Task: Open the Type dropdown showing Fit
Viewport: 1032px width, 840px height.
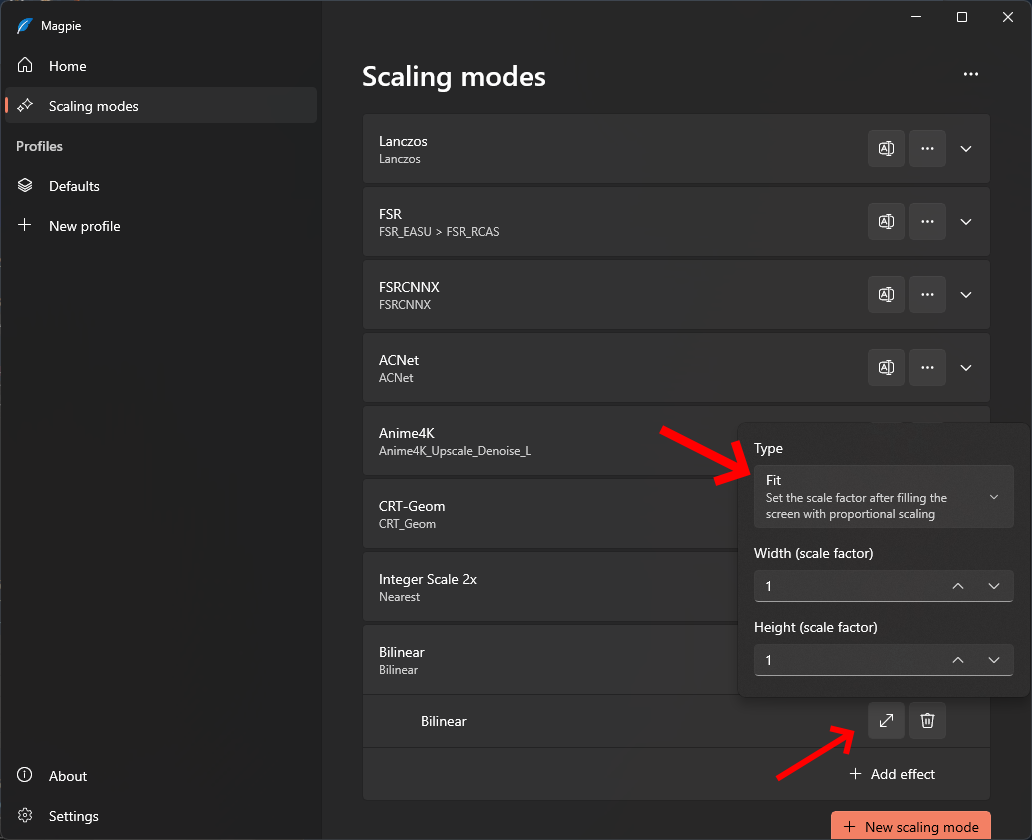Action: (883, 497)
